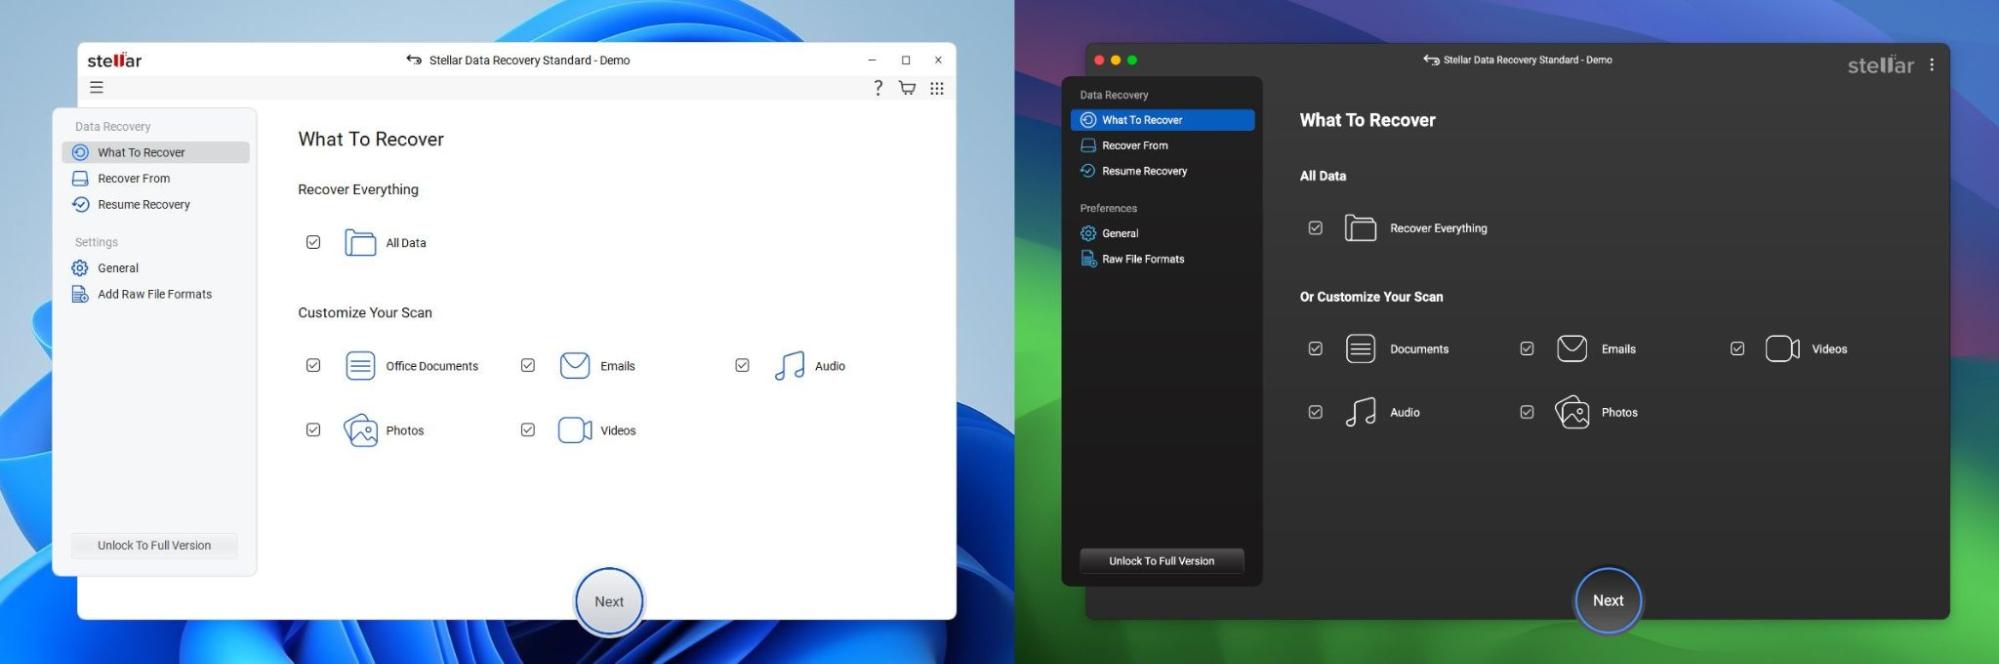The height and width of the screenshot is (664, 1999).
Task: Click Recover From drive icon in Windows sidebar
Action: [80, 178]
